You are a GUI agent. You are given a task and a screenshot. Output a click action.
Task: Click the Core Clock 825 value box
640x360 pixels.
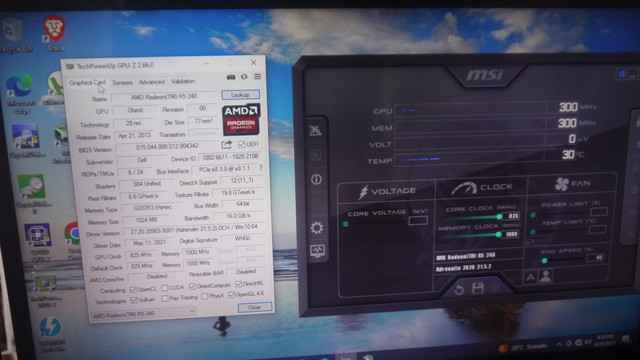pyautogui.click(x=512, y=216)
